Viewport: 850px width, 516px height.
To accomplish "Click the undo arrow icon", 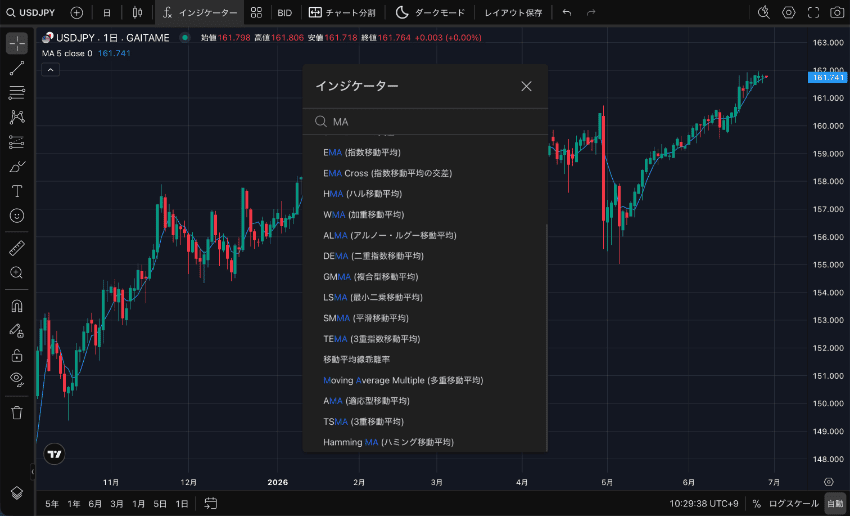I will coord(567,12).
